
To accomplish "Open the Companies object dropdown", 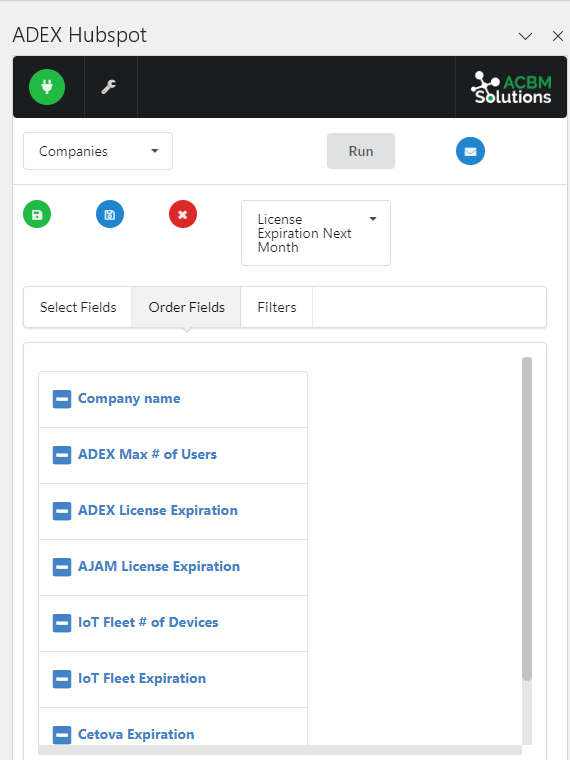I will coord(98,151).
